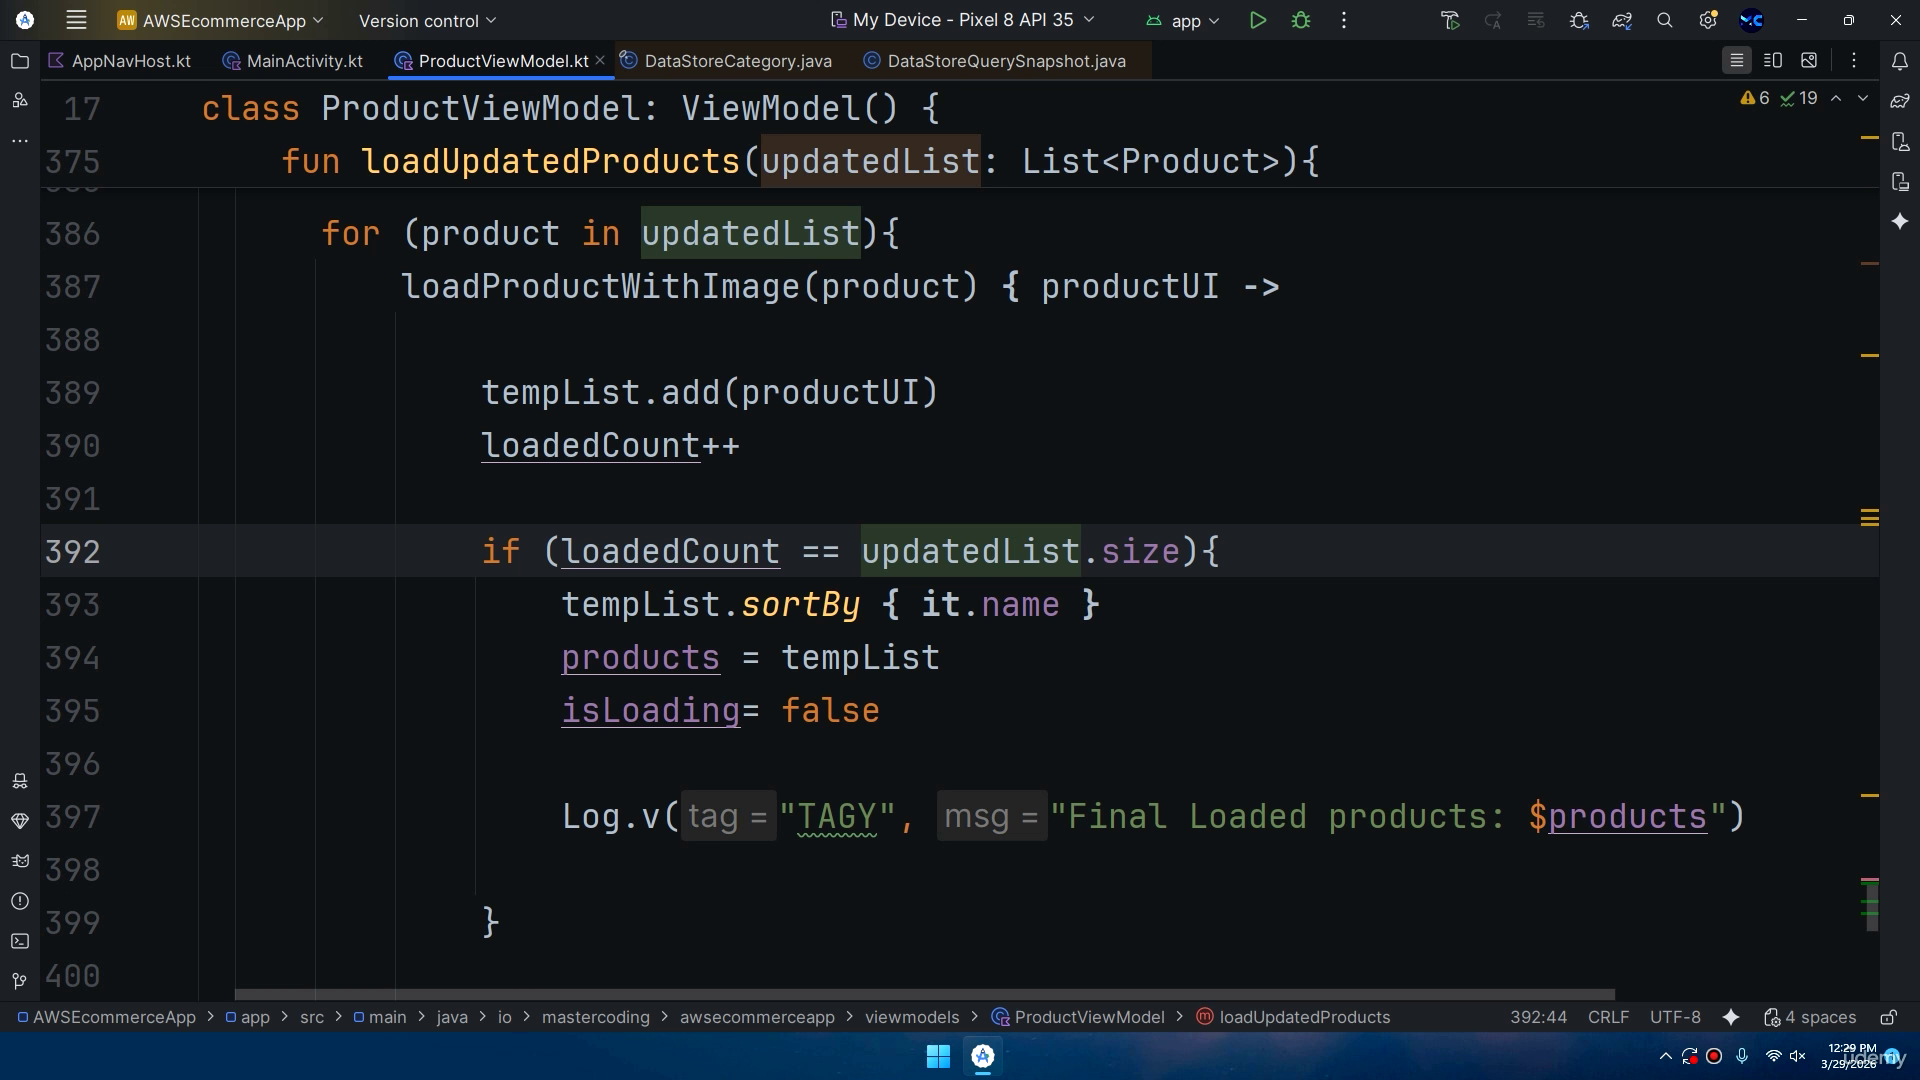1920x1080 pixels.
Task: Toggle the file read-only lock icon
Action: pos(1889,1017)
